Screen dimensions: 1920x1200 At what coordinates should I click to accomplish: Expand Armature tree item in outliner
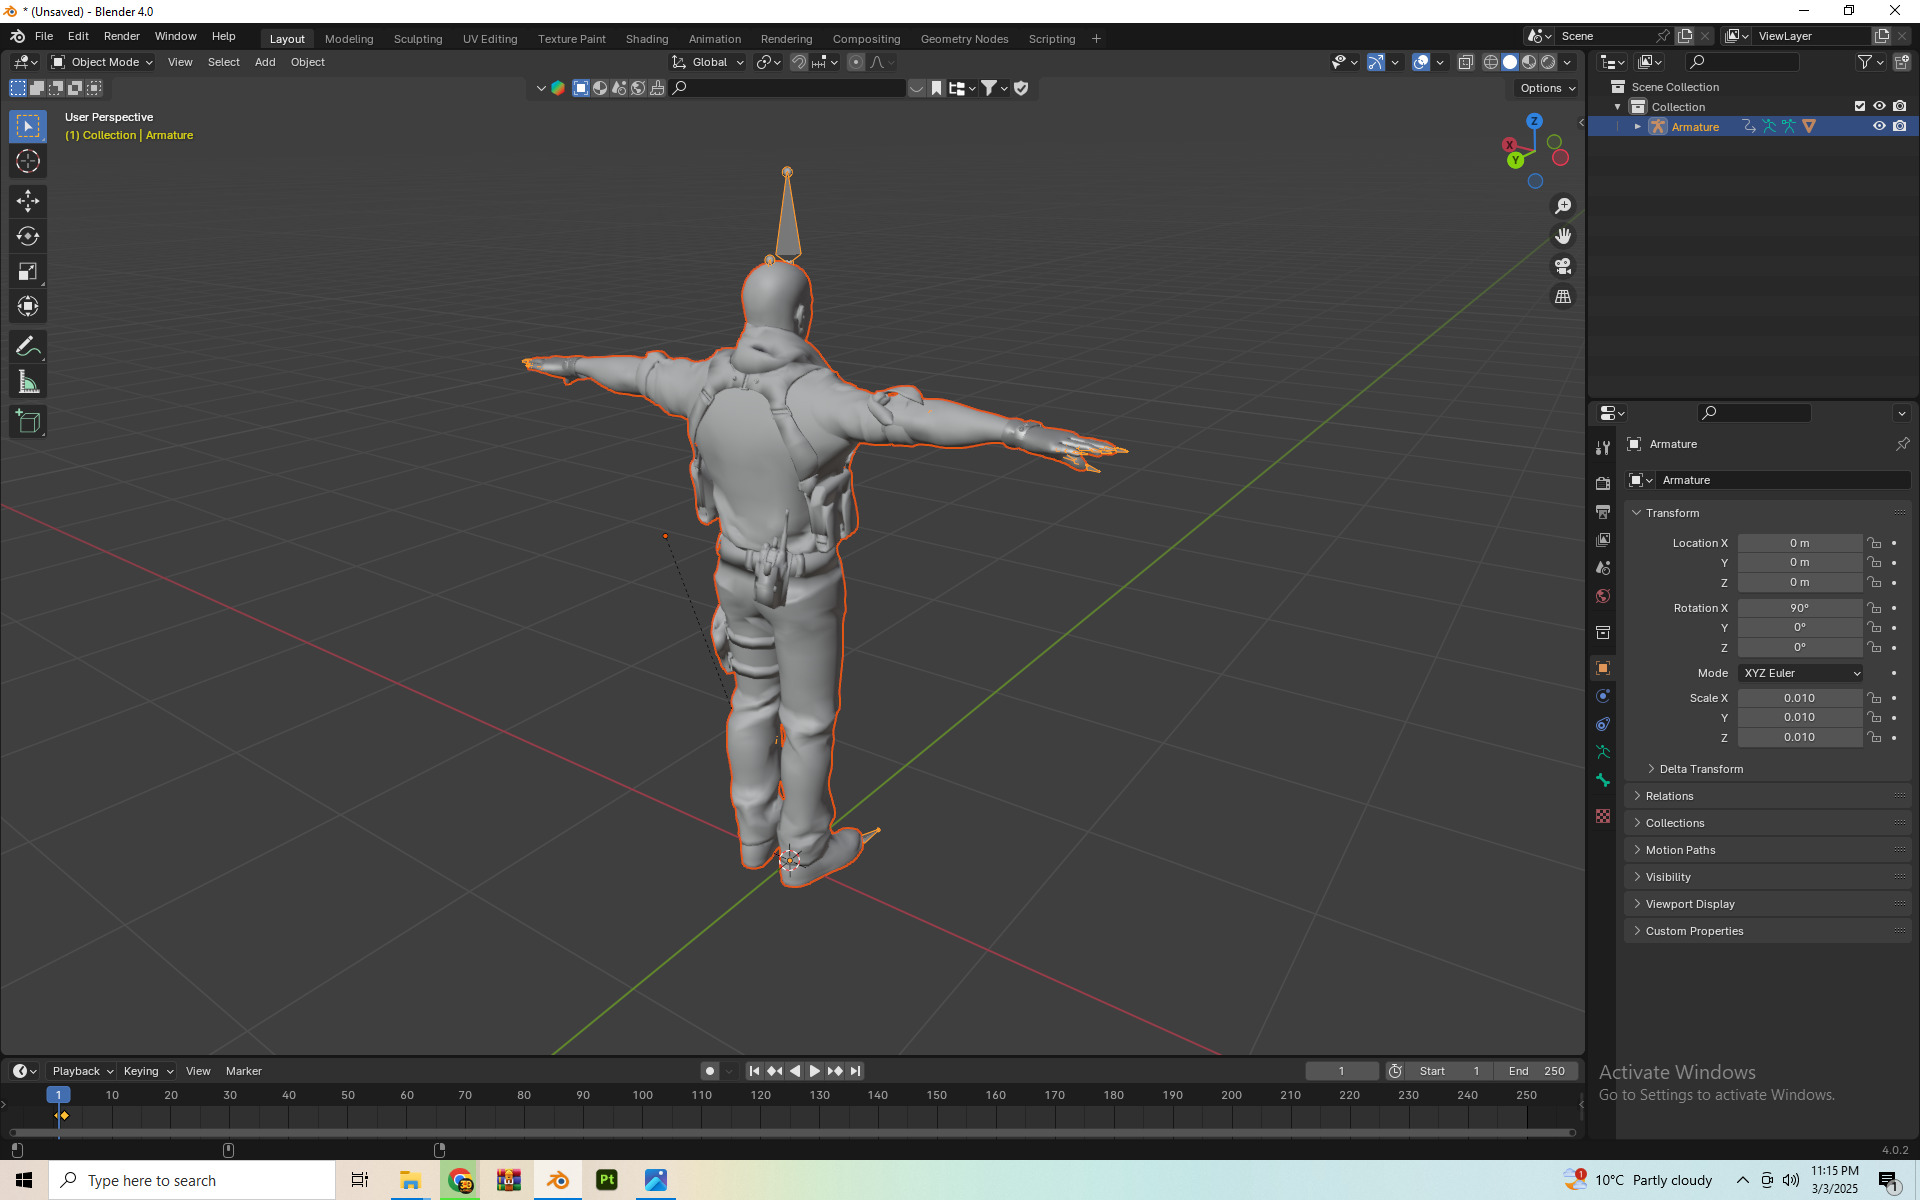[1637, 127]
